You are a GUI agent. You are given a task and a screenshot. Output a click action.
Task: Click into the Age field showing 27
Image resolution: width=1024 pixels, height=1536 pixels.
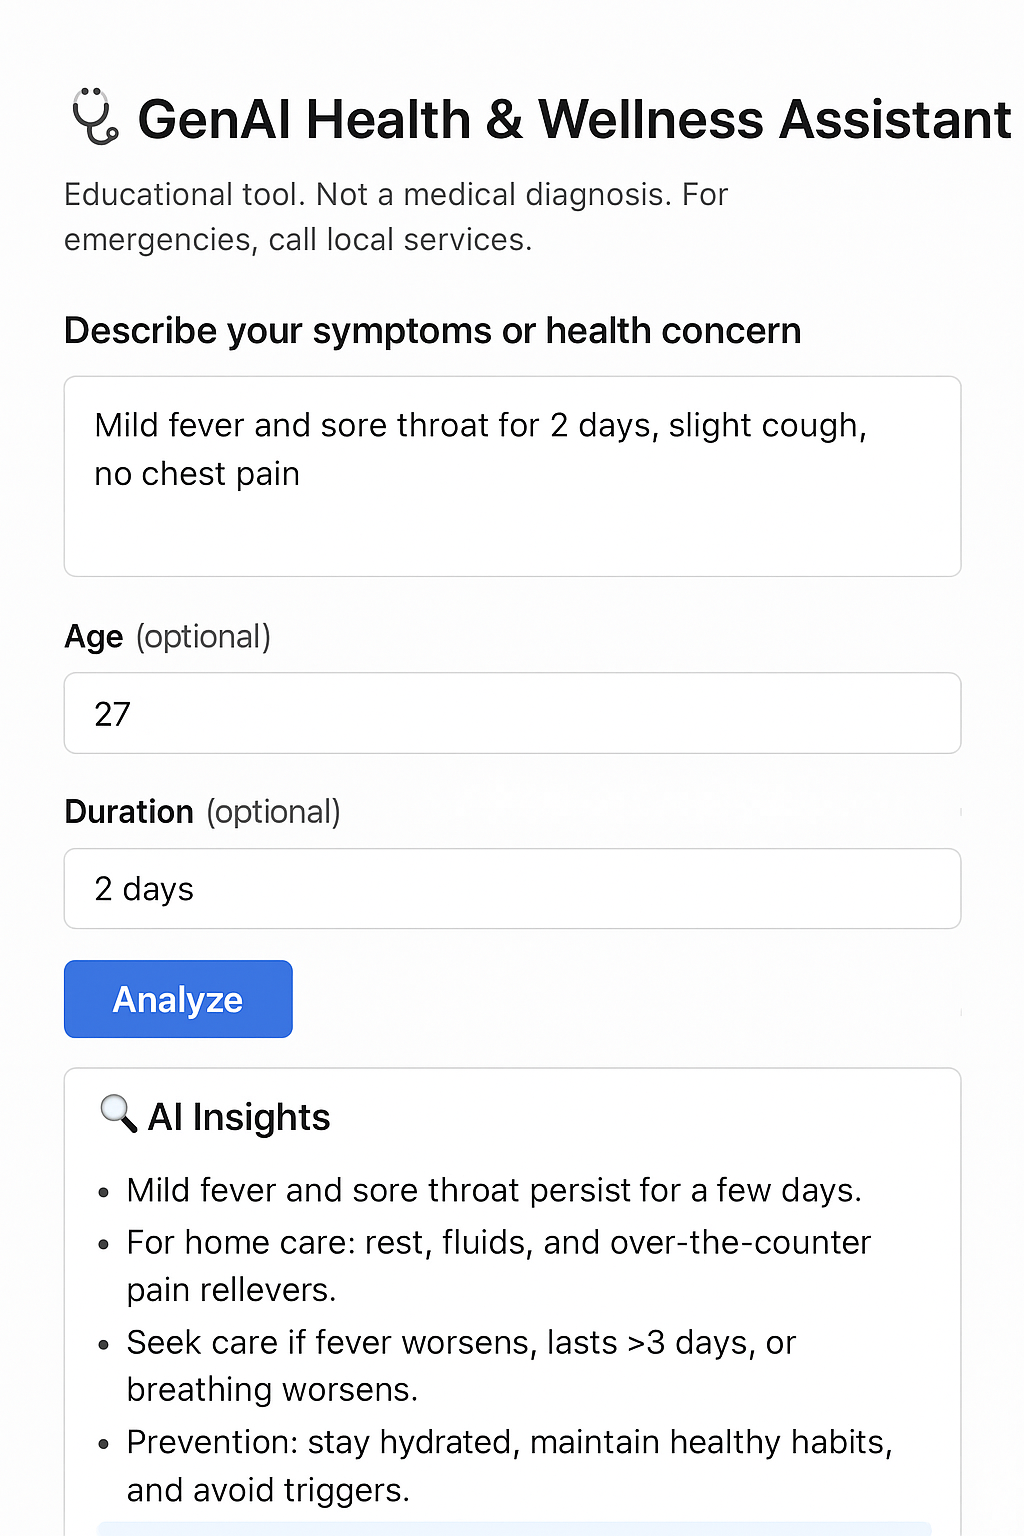coord(512,713)
